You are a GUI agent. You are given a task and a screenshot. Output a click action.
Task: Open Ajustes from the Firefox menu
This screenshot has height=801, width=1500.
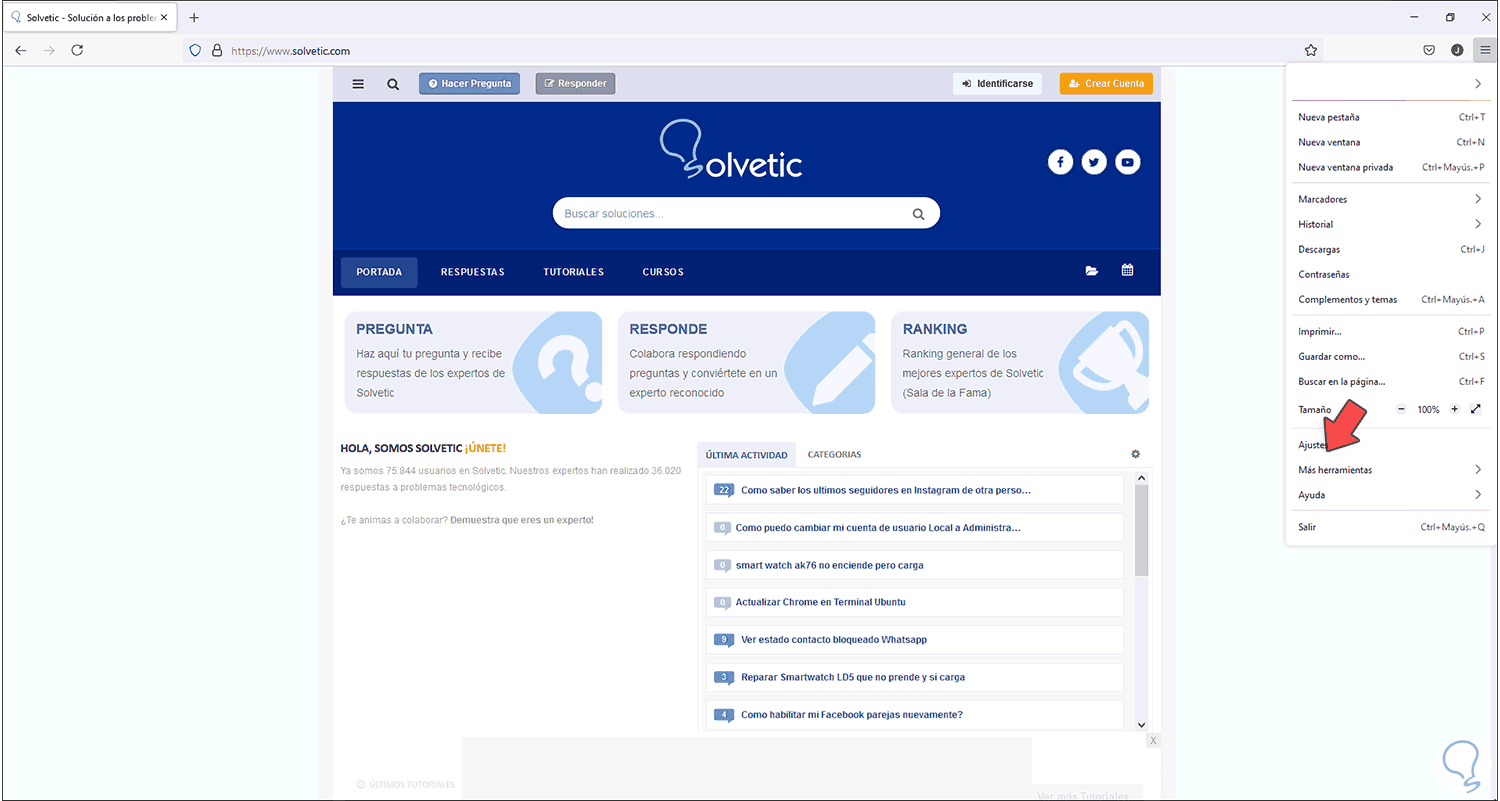pyautogui.click(x=1390, y=445)
